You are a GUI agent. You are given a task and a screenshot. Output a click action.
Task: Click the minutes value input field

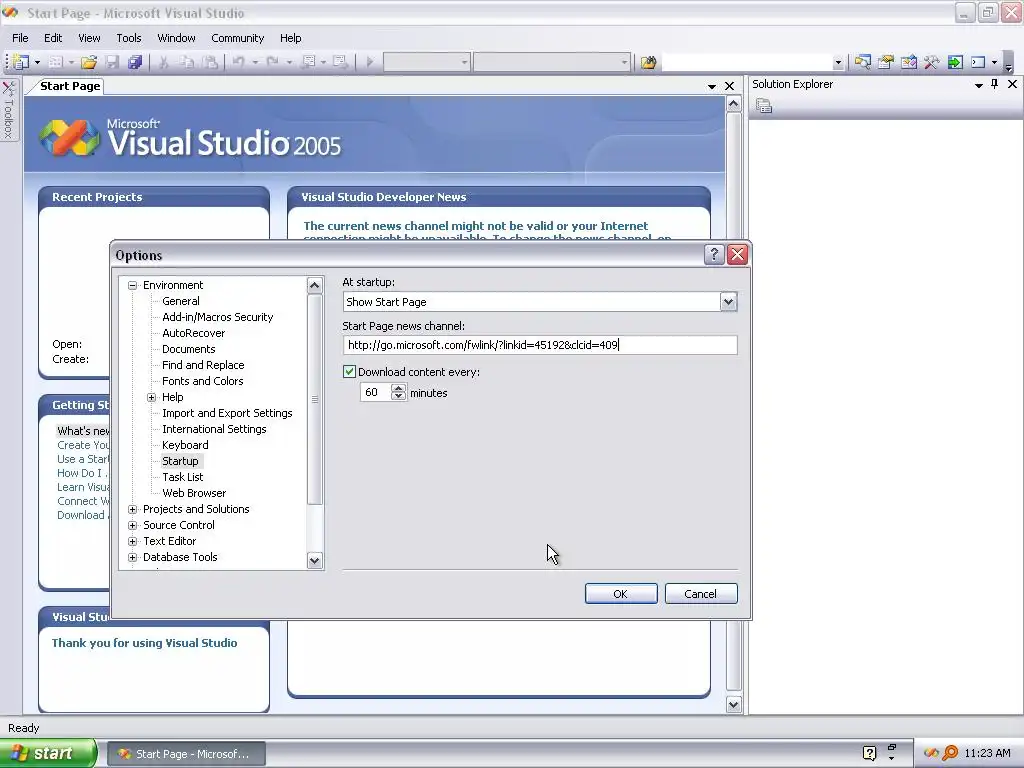376,392
